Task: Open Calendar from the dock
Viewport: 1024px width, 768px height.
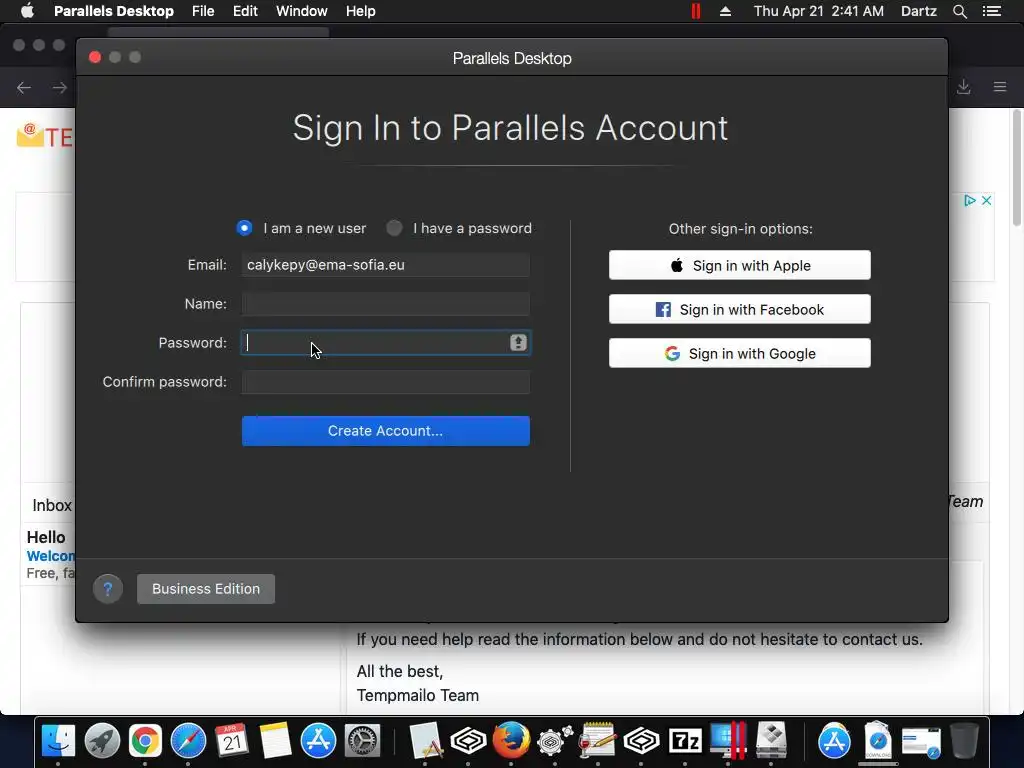Action: point(232,741)
